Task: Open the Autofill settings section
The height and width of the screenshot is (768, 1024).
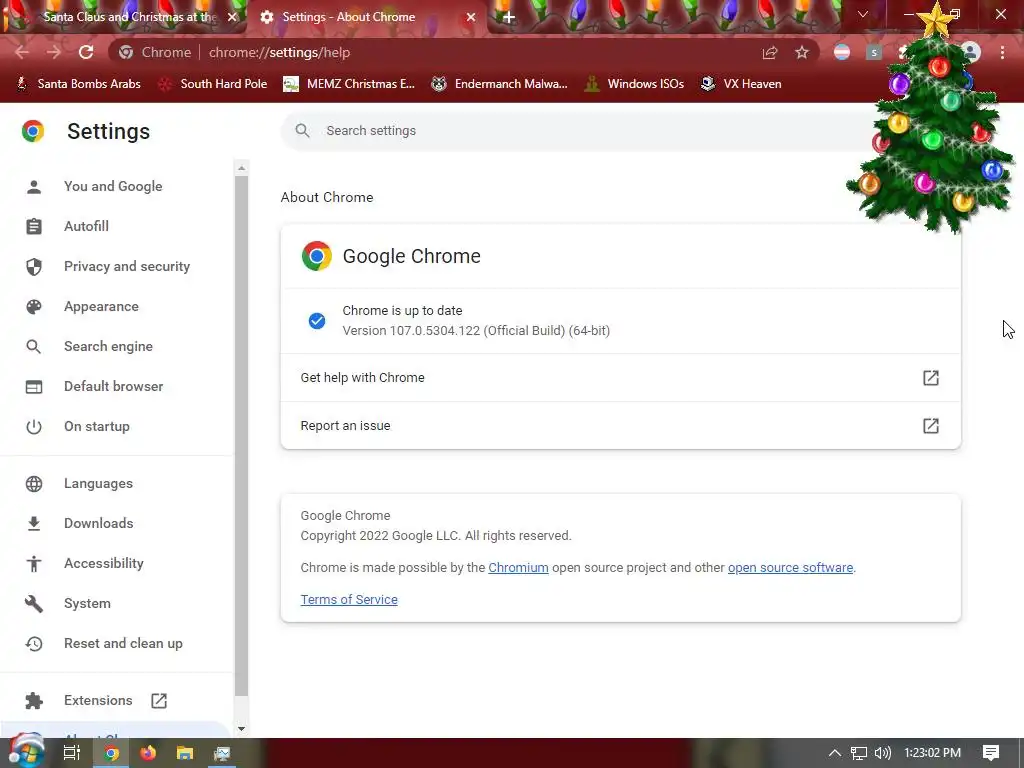Action: click(86, 226)
